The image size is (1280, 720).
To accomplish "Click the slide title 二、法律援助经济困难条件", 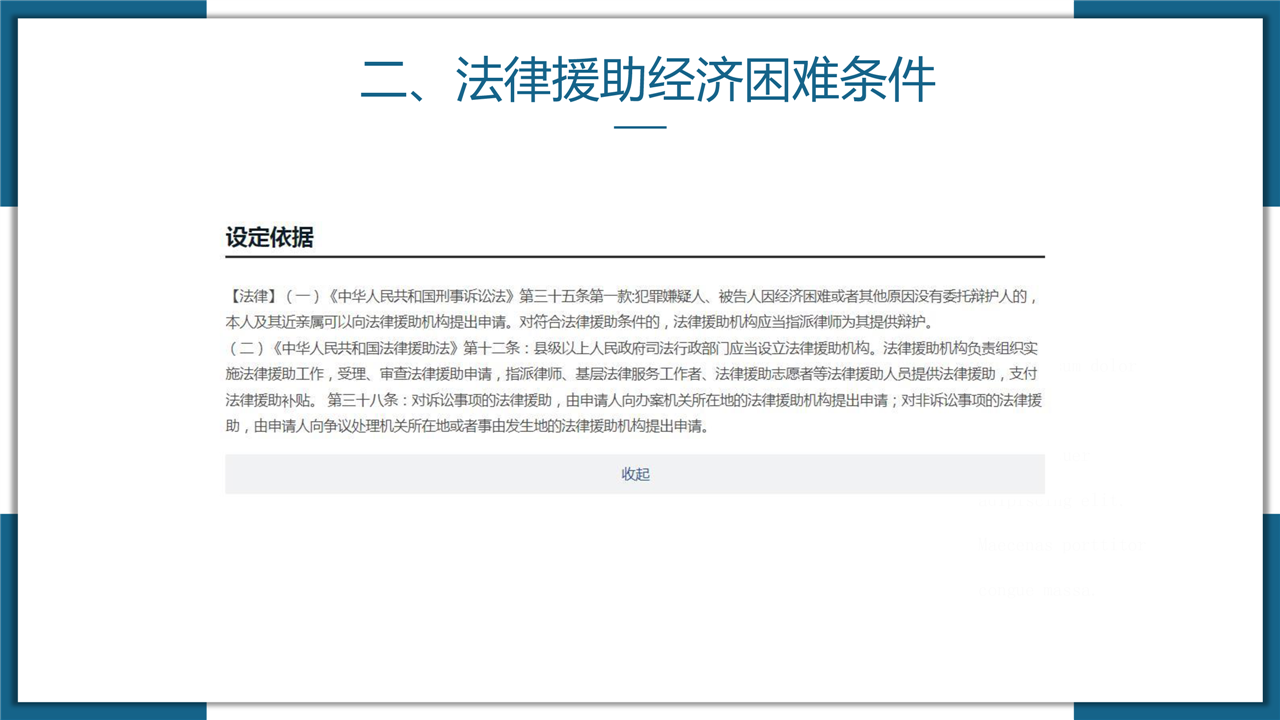I will 647,80.
